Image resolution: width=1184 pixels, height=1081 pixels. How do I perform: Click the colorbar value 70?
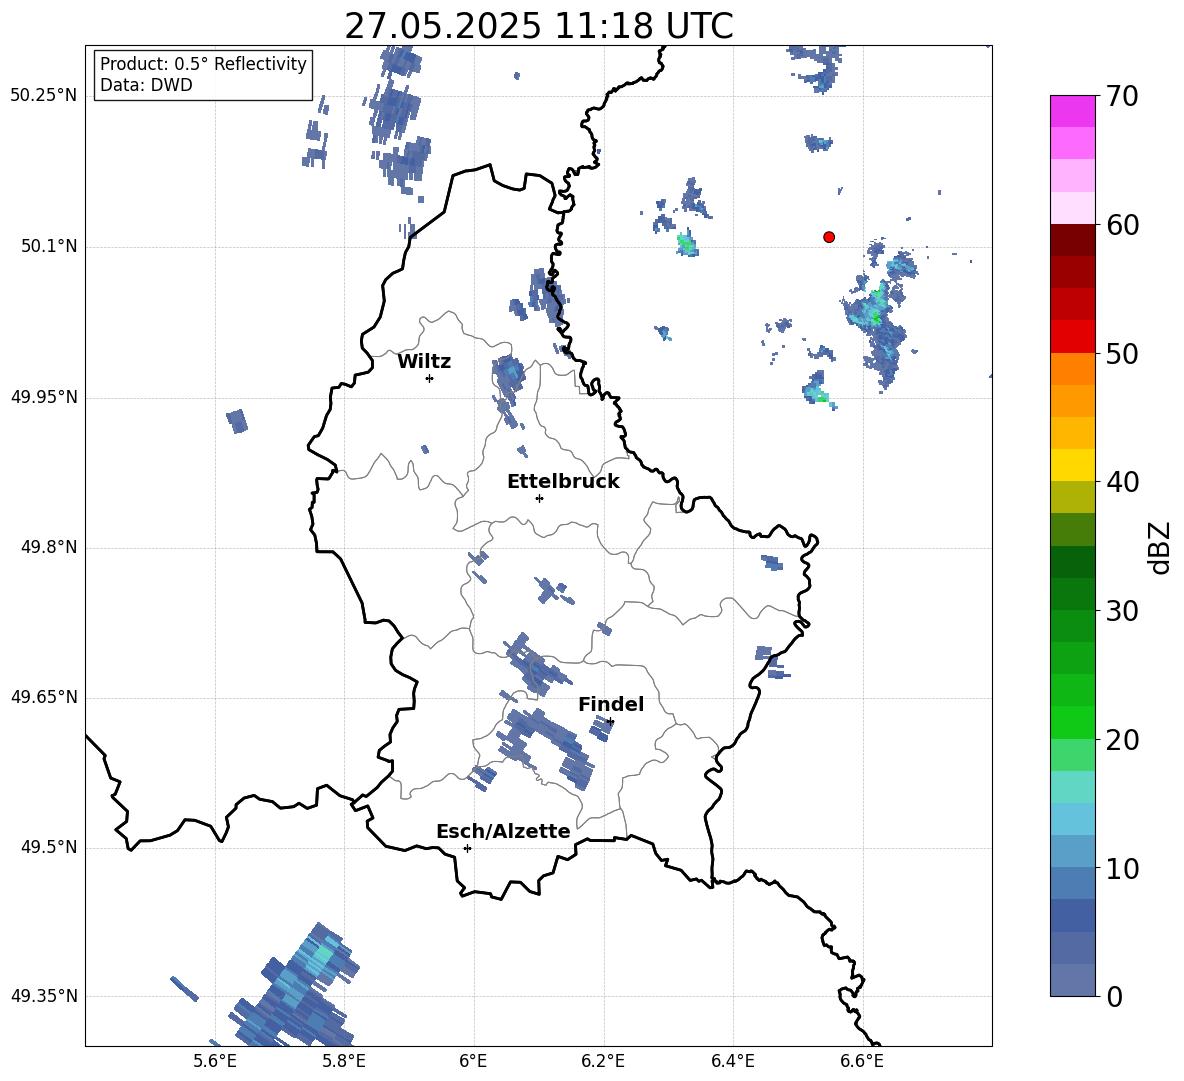pos(1122,96)
